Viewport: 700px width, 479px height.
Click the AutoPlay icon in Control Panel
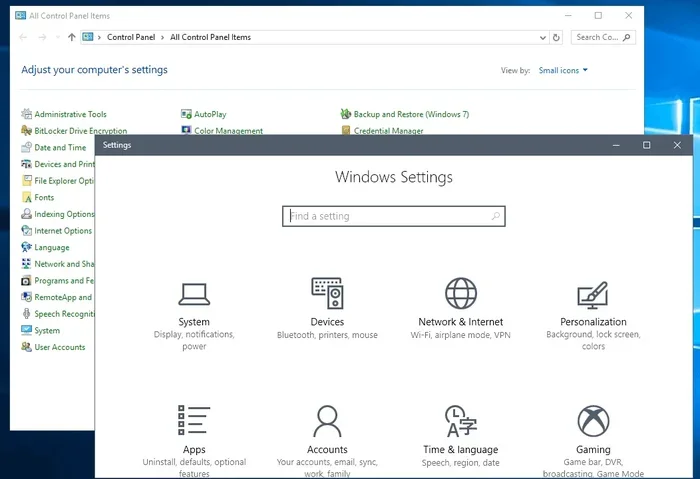pyautogui.click(x=186, y=114)
